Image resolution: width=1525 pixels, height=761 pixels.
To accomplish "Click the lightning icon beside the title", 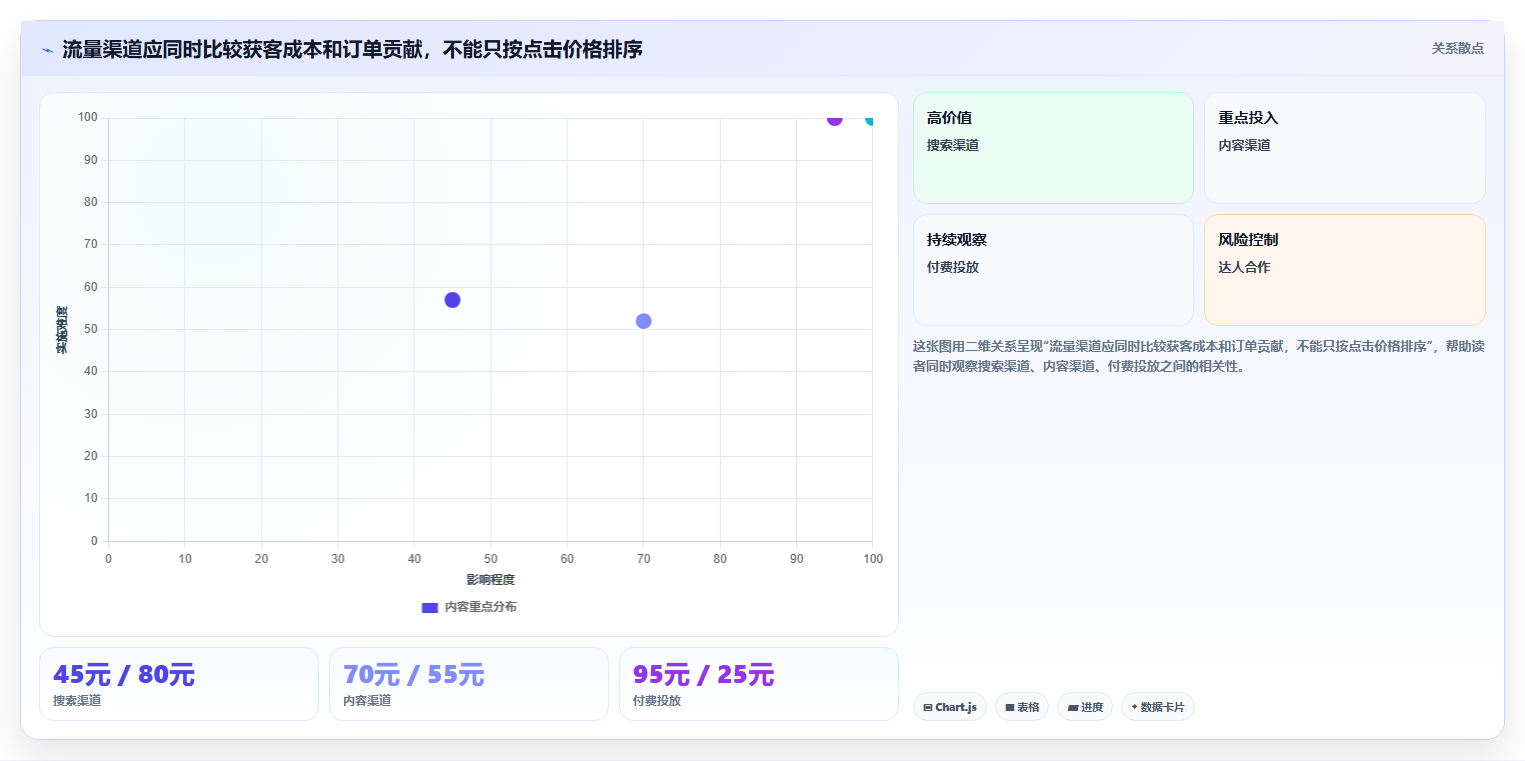I will pos(47,49).
